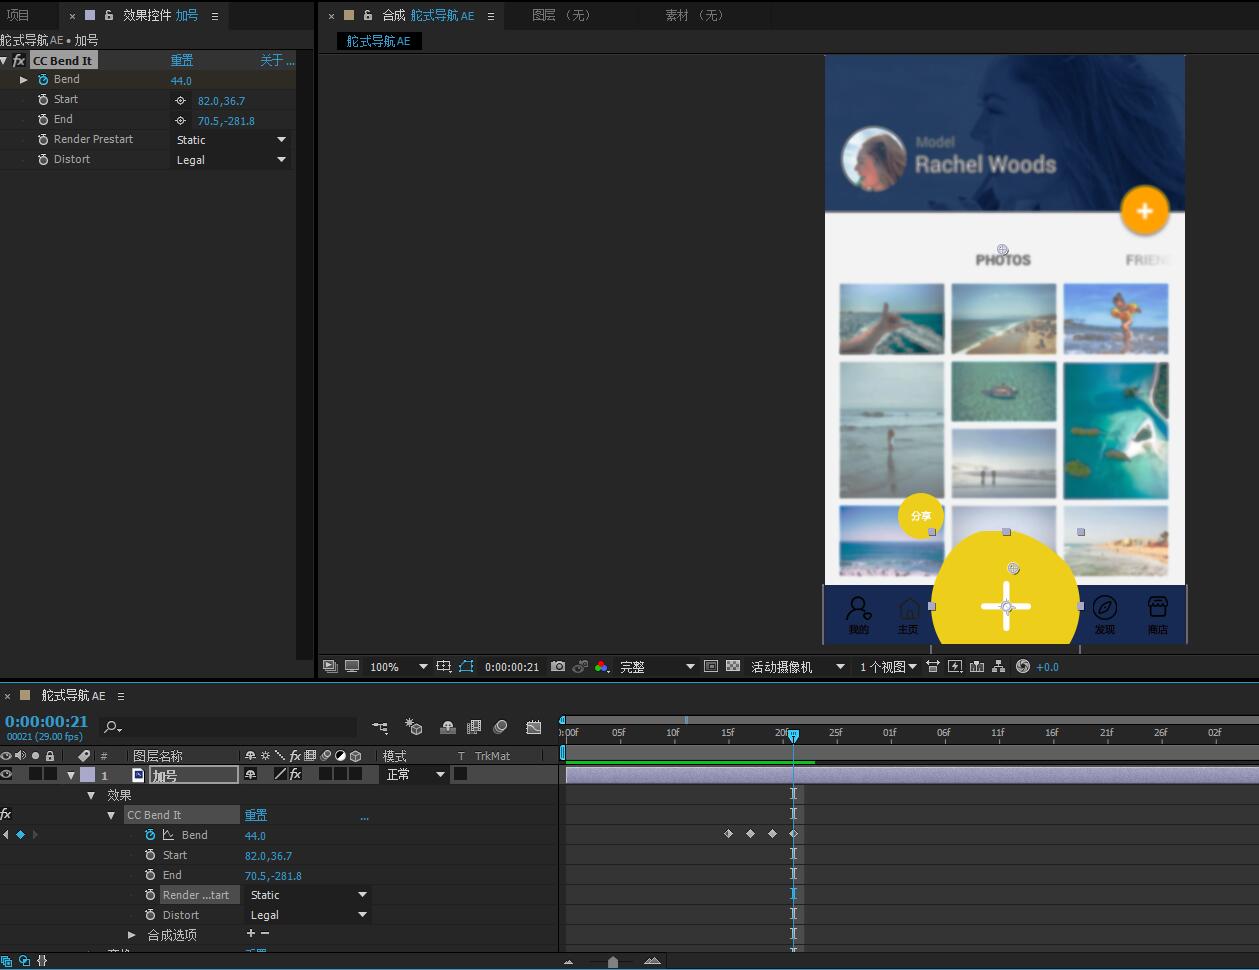Collapse the 效果 group in the timeline

pyautogui.click(x=91, y=796)
